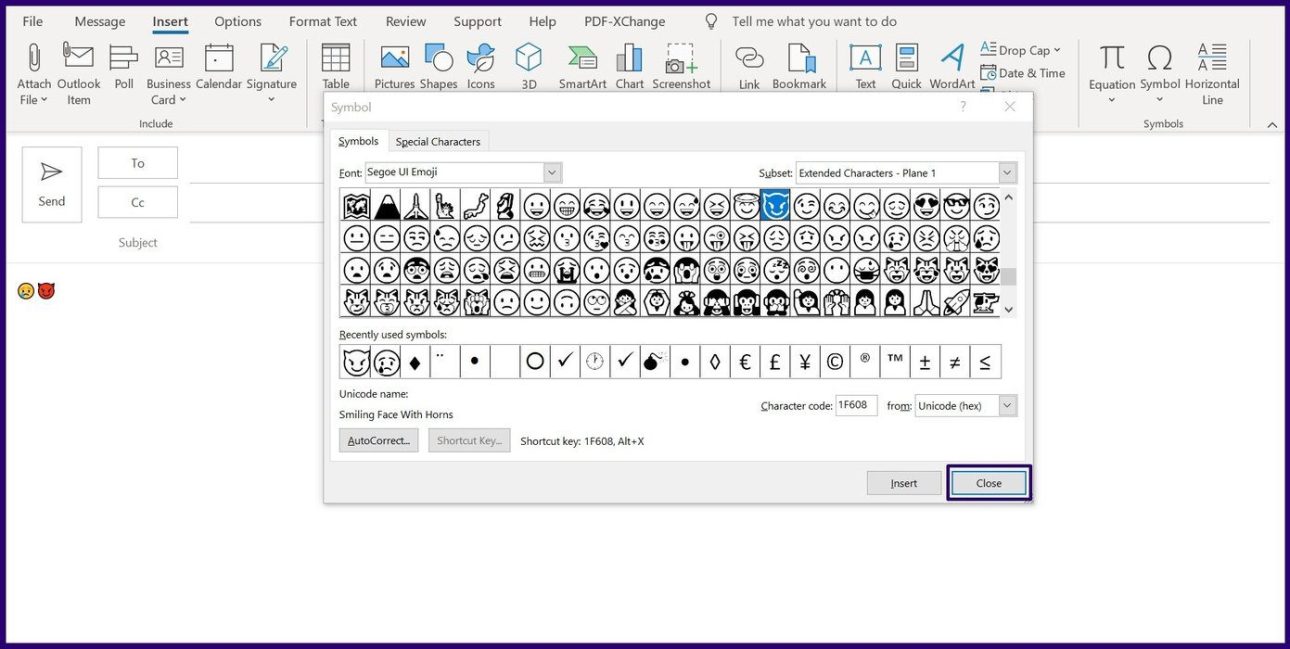The image size is (1290, 649).
Task: Expand the Unicode (hex) from dropdown
Action: click(1007, 406)
